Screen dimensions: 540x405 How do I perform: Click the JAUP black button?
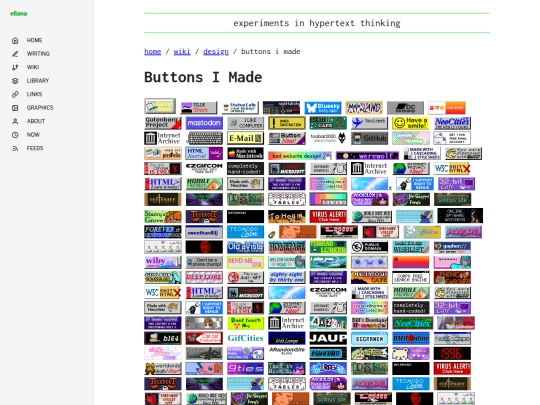point(328,338)
